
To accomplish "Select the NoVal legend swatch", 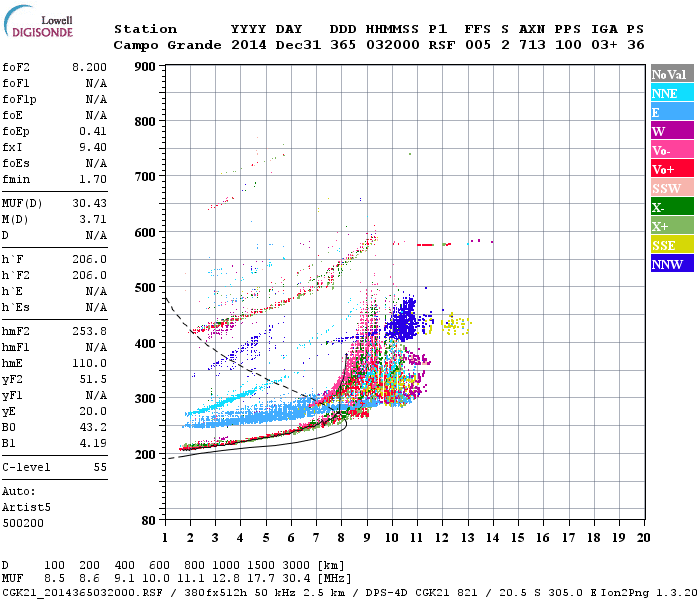I will coord(672,74).
